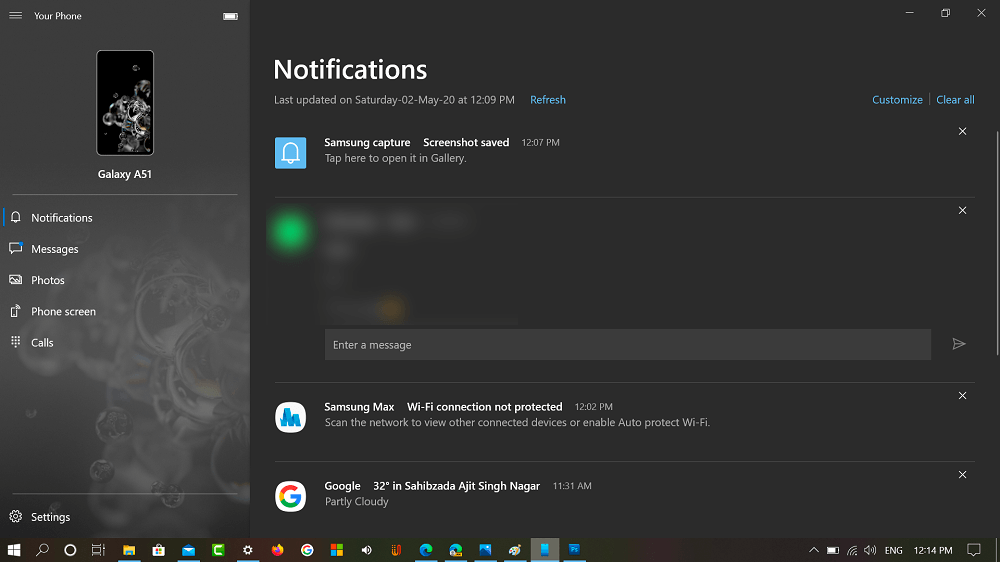Screen dimensions: 1000x562
Task: Open taskbar search magnifier
Action: tap(42, 550)
